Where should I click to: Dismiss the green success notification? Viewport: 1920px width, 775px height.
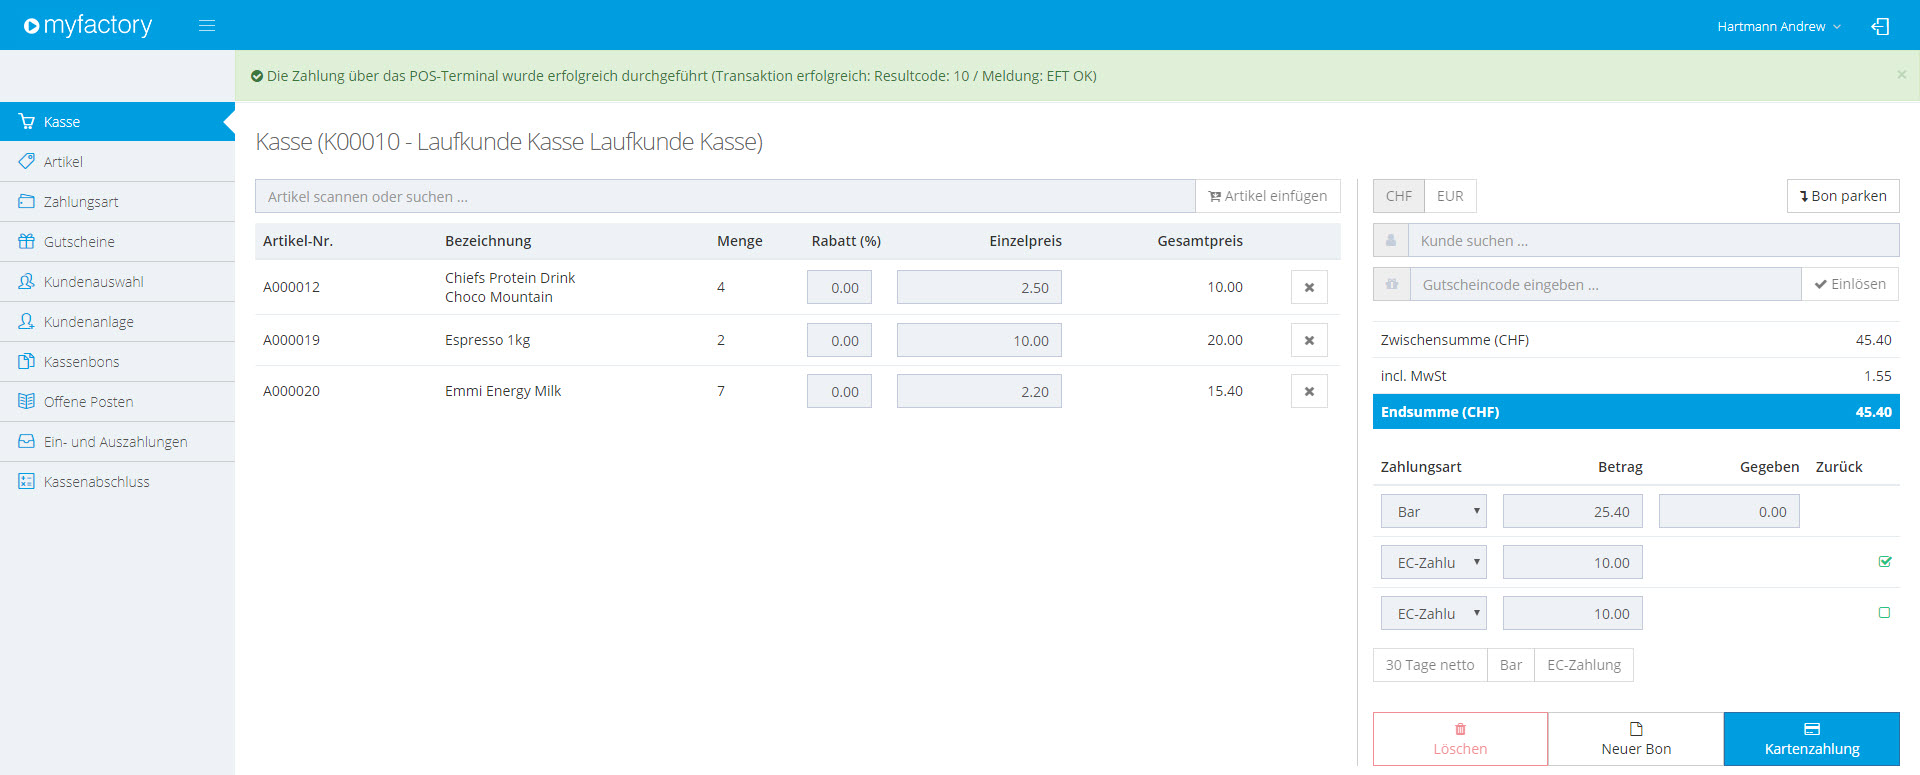pos(1901,75)
